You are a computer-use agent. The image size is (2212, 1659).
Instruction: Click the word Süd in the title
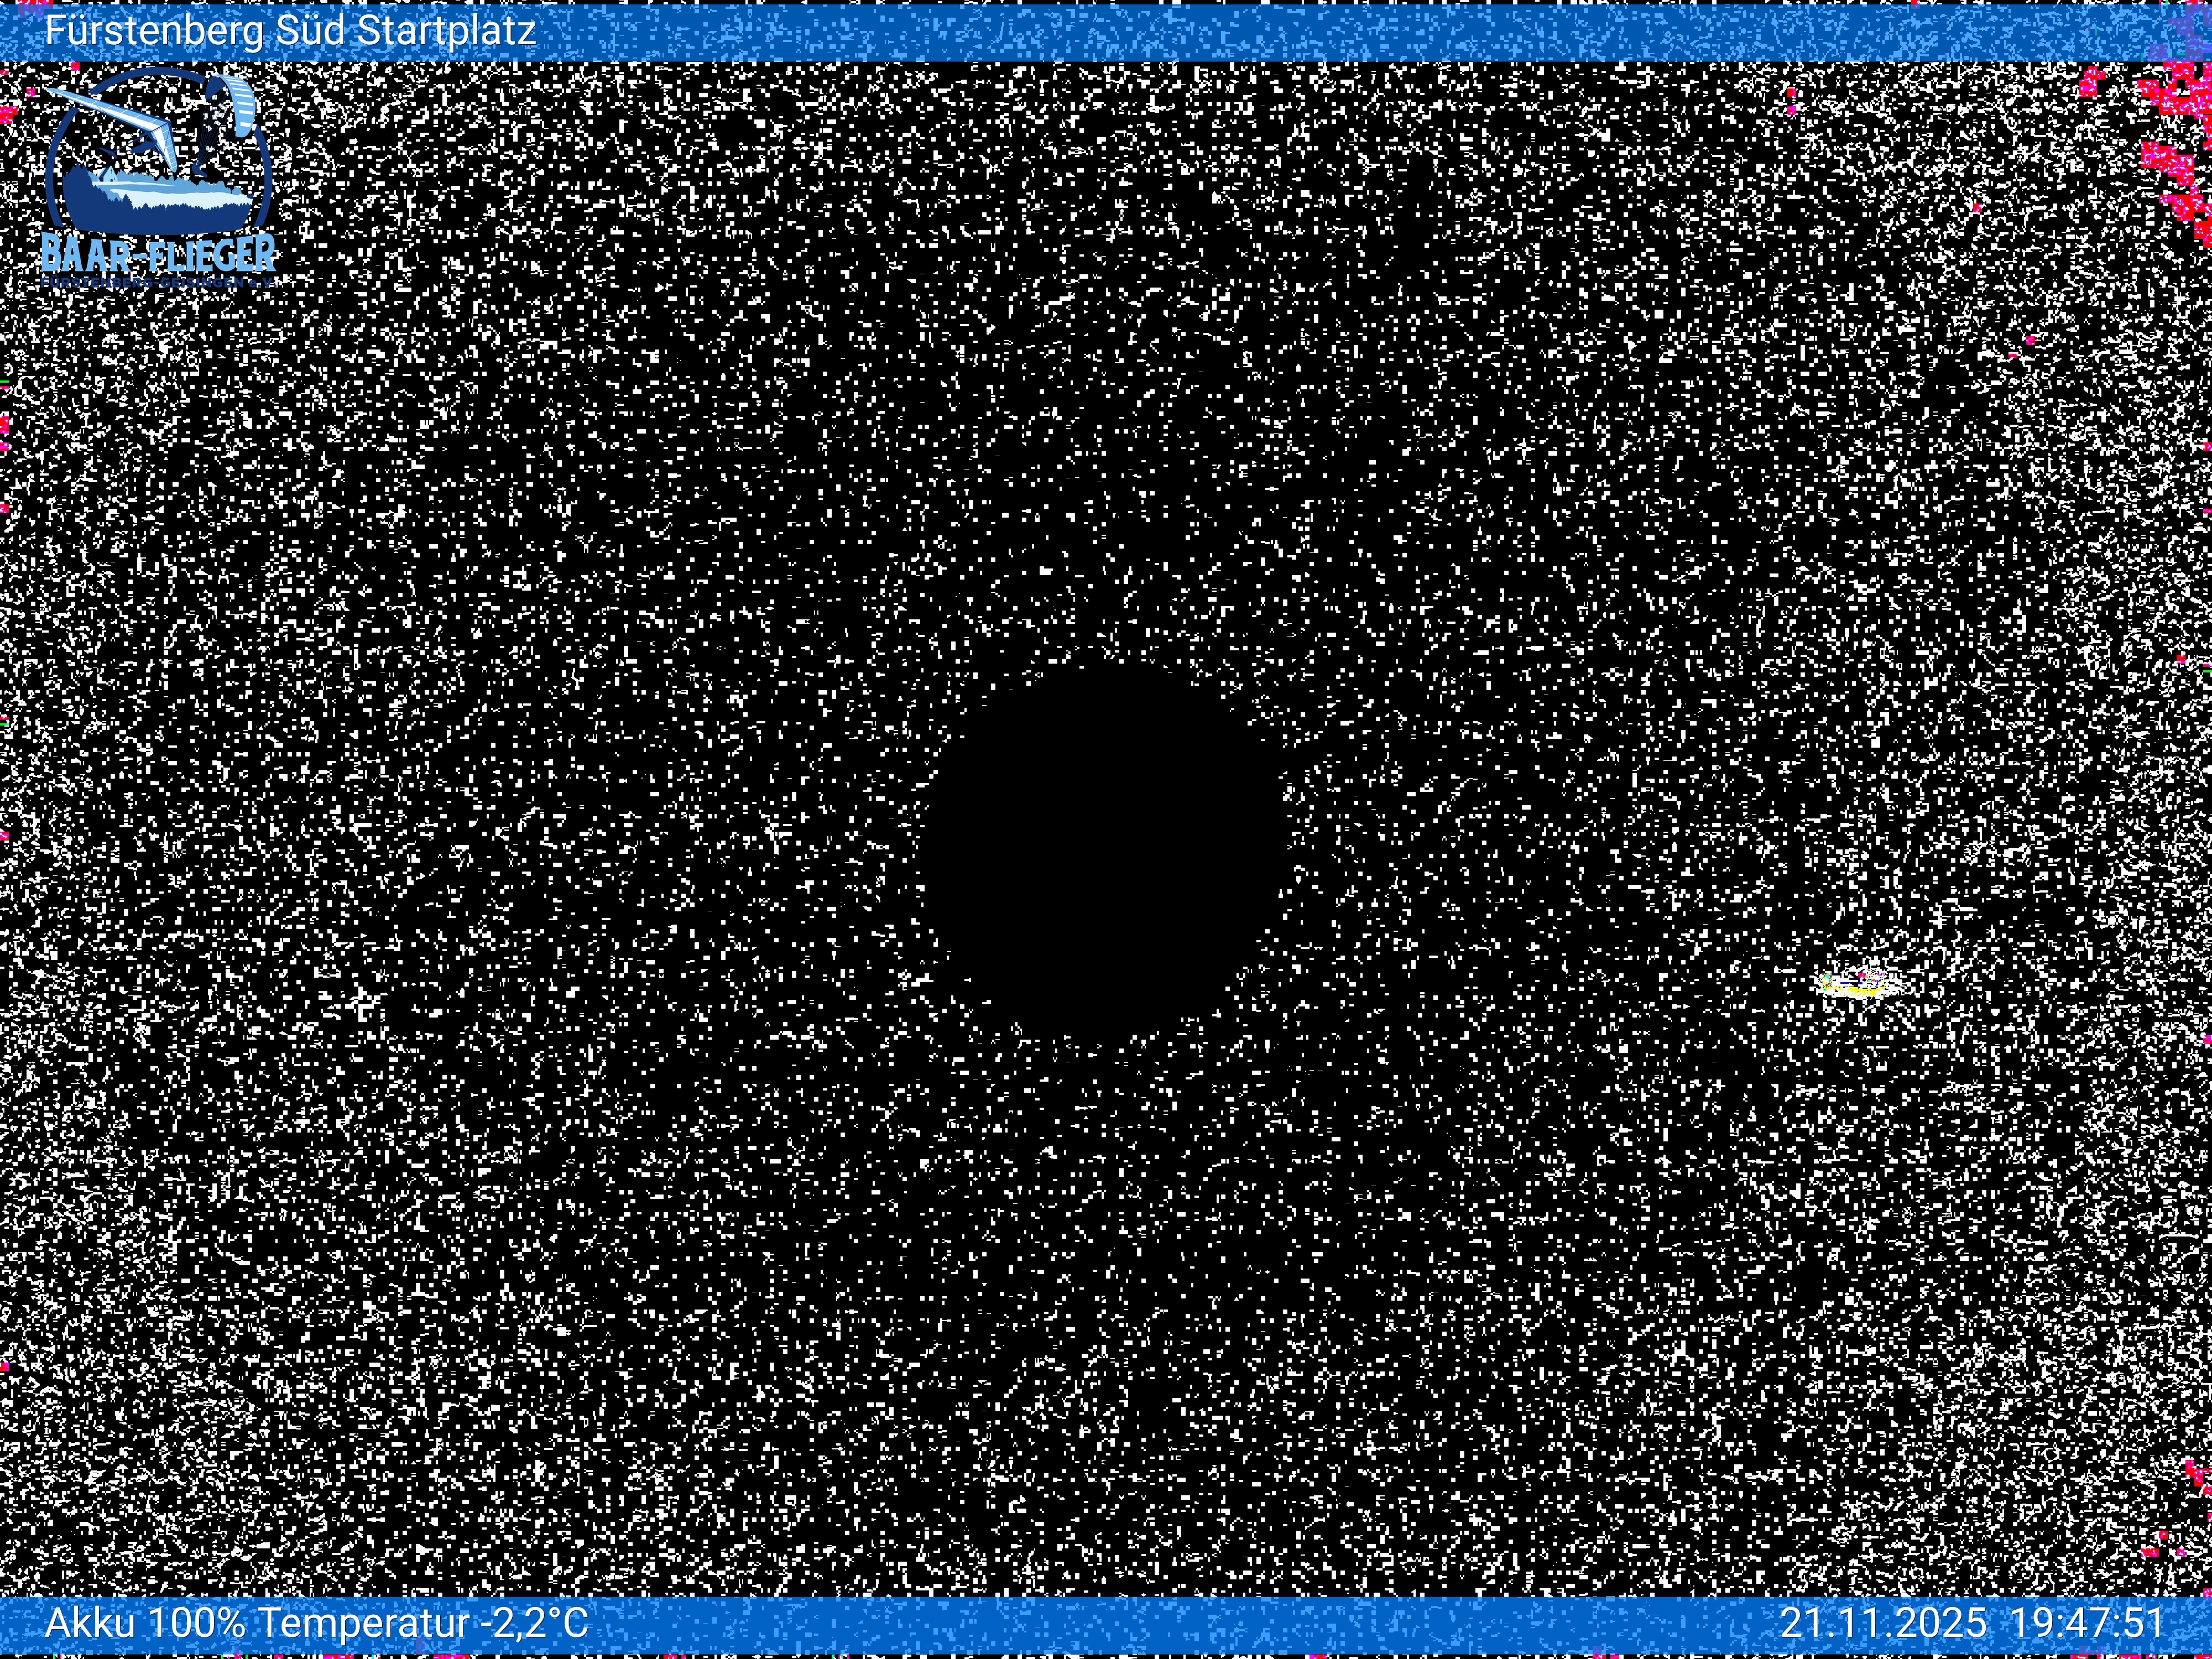[311, 31]
